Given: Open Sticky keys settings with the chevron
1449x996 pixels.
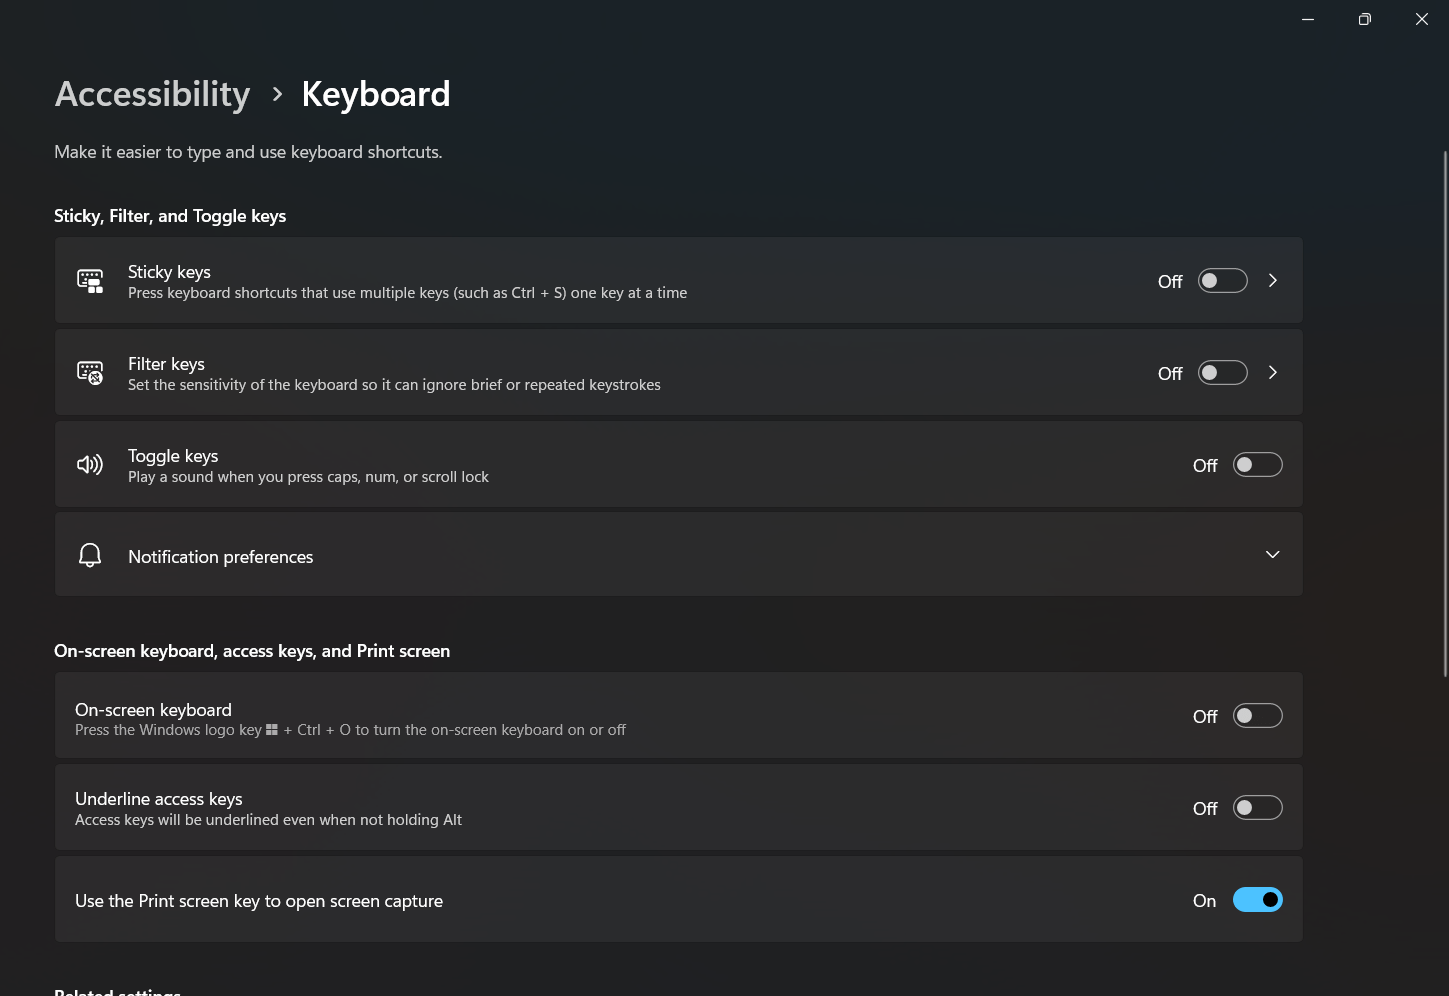Looking at the screenshot, I should pyautogui.click(x=1272, y=280).
